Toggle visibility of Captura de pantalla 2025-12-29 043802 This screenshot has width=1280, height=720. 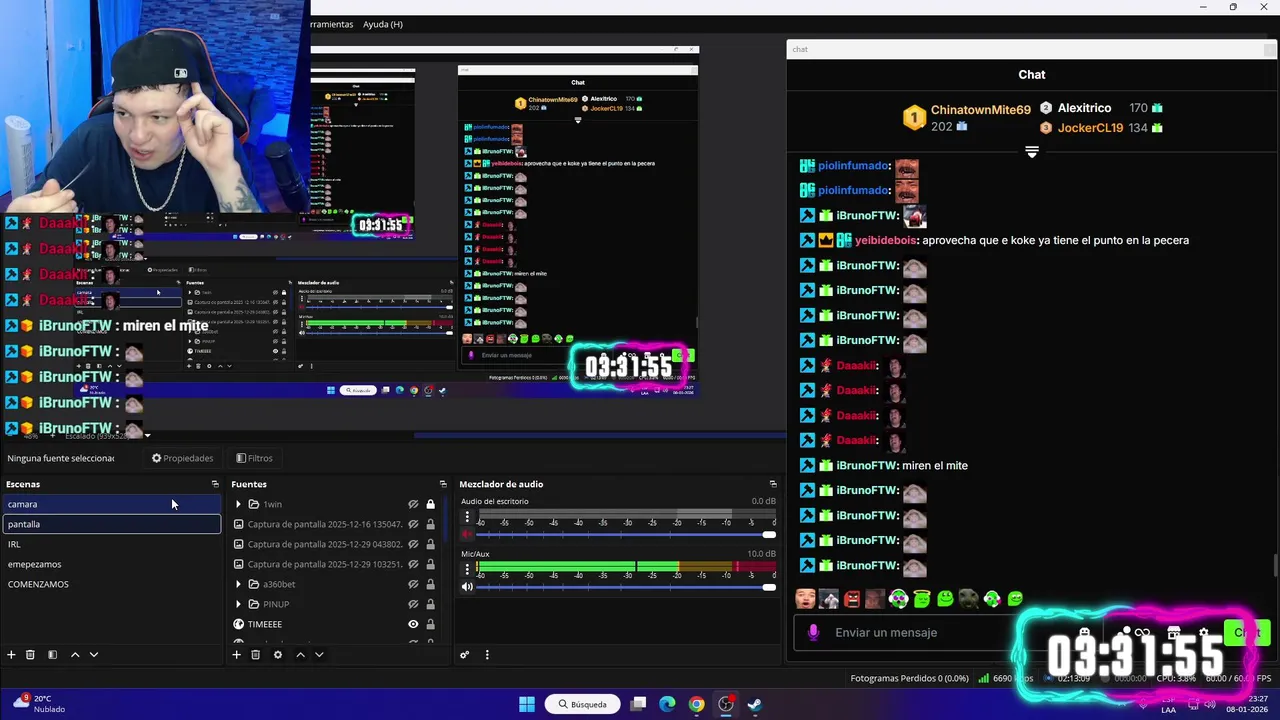tap(413, 544)
